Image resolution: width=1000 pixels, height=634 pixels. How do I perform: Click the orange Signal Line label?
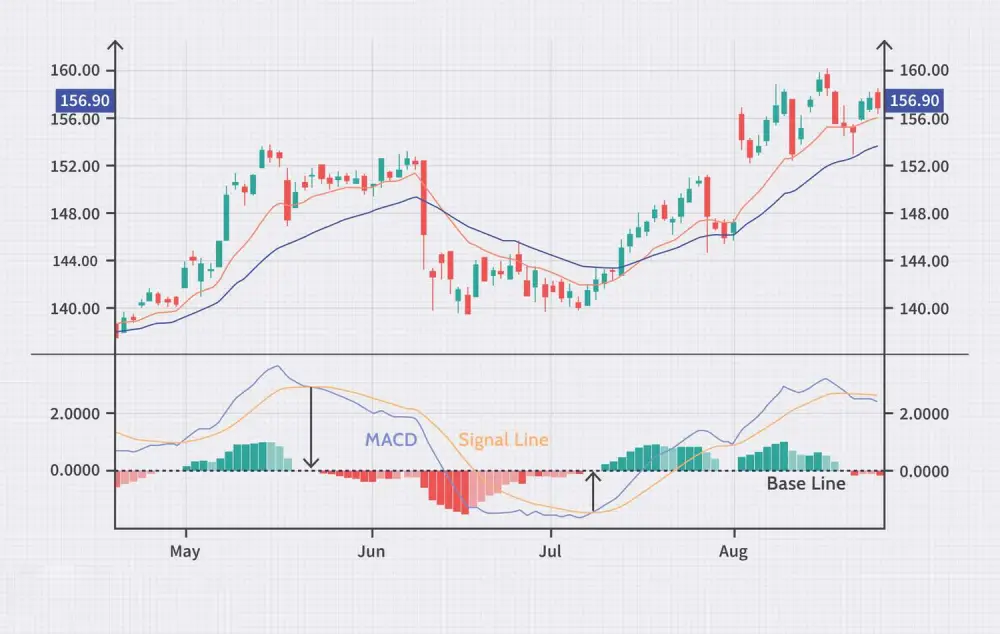tap(503, 440)
